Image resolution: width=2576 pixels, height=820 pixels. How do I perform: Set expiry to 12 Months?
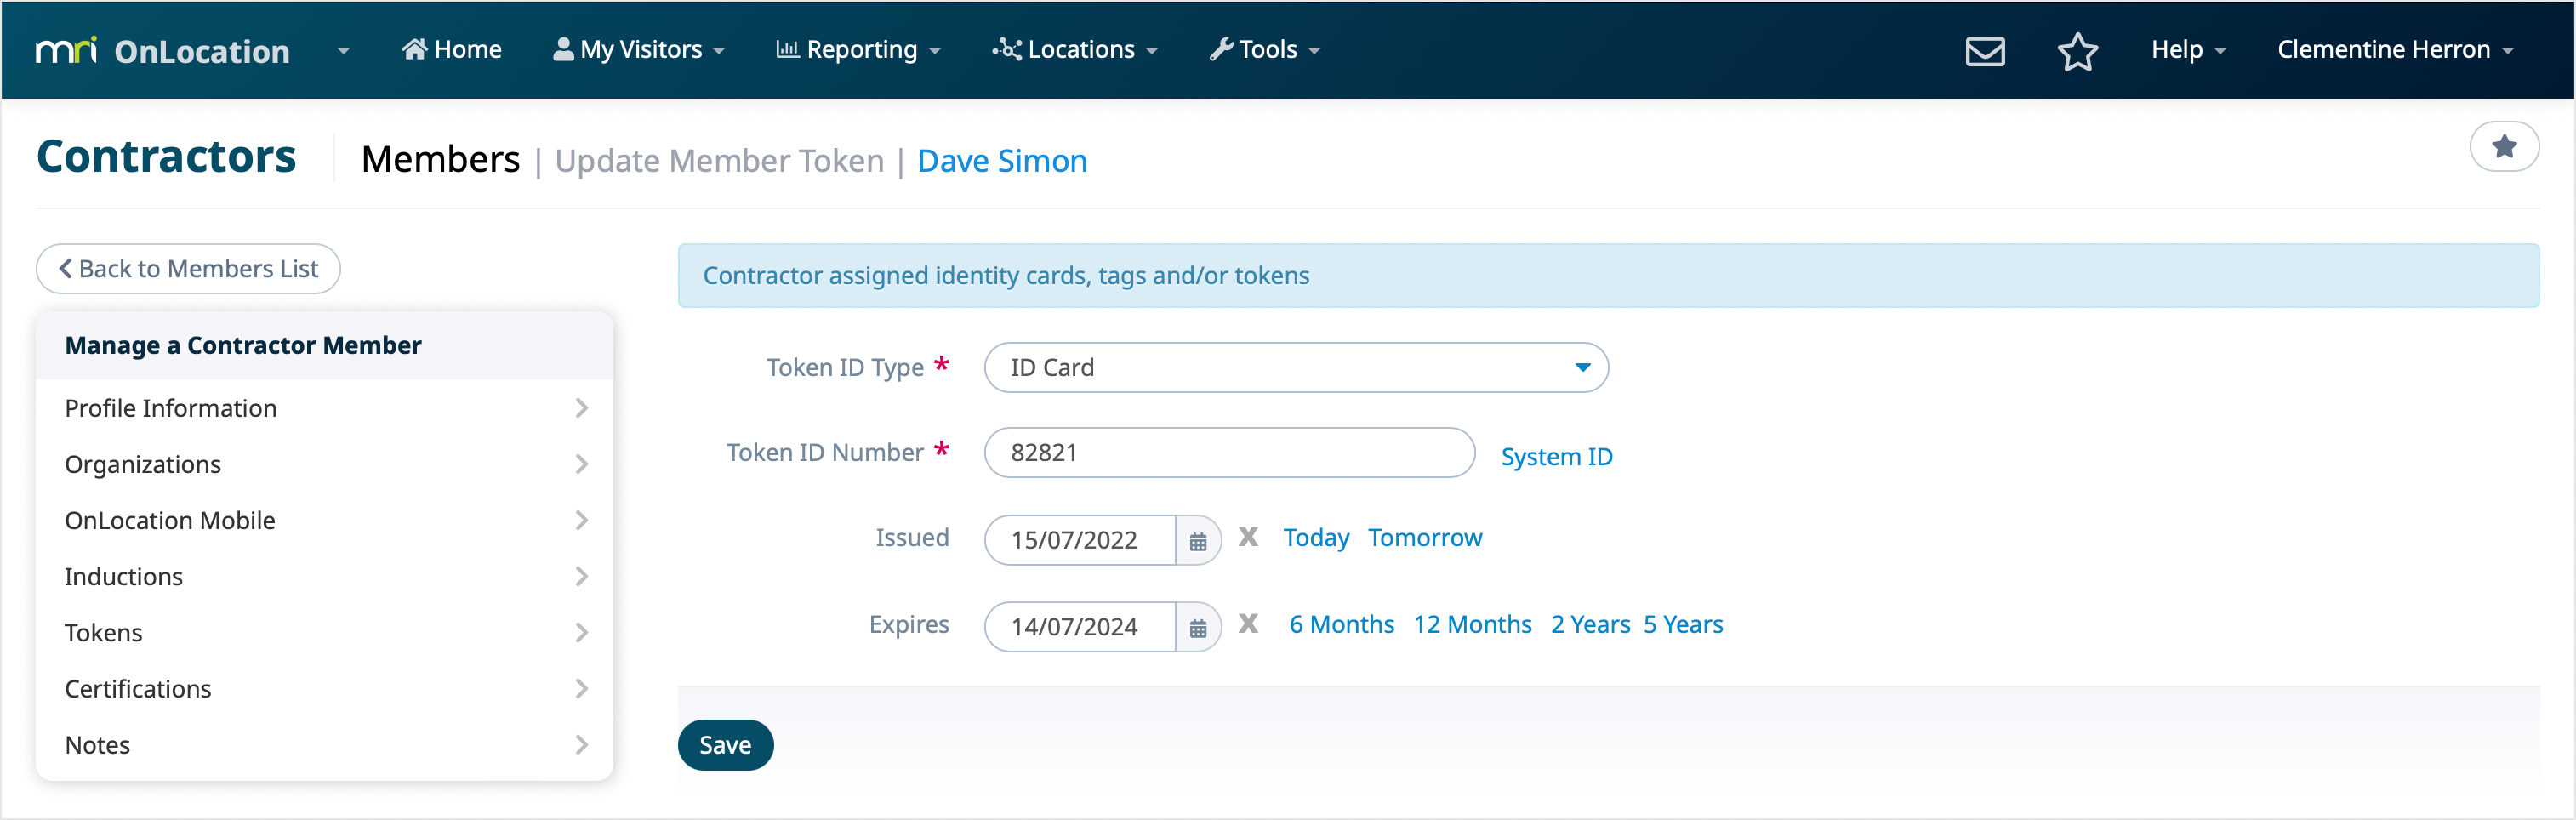(x=1472, y=625)
